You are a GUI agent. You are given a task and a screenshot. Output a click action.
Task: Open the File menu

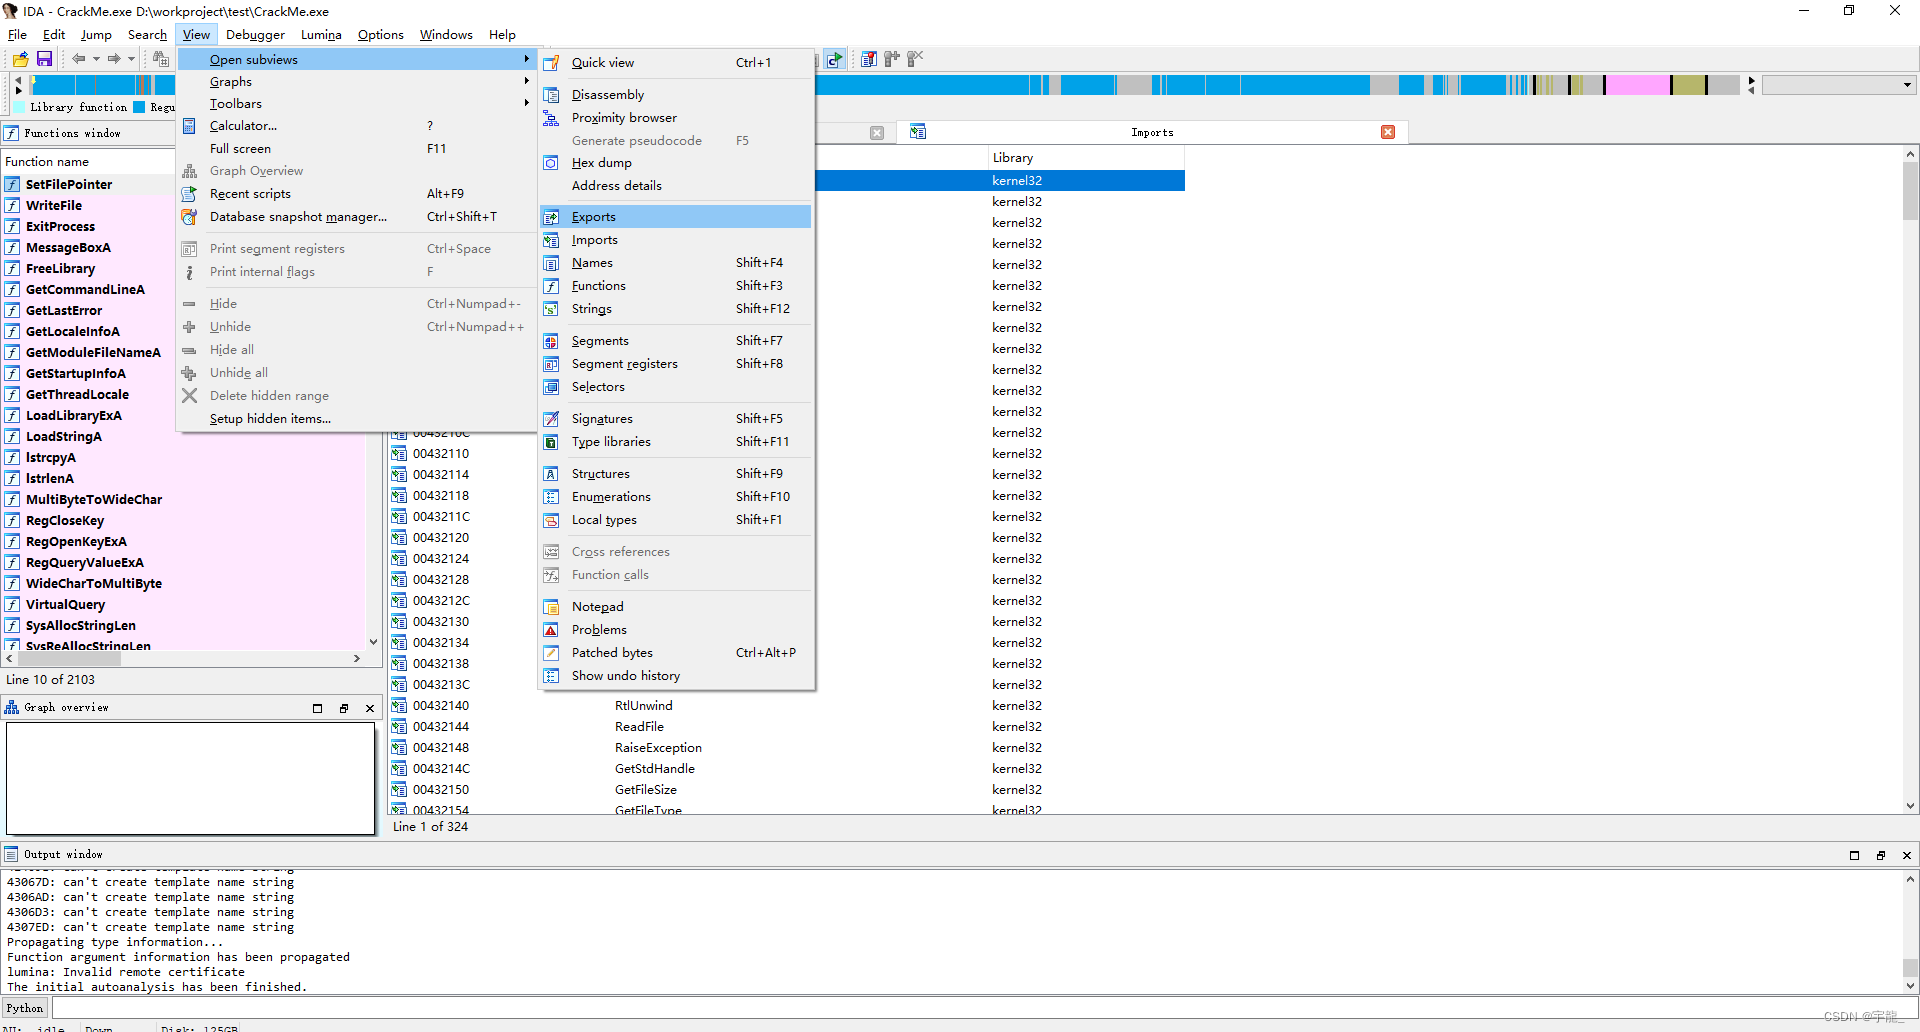pyautogui.click(x=17, y=35)
